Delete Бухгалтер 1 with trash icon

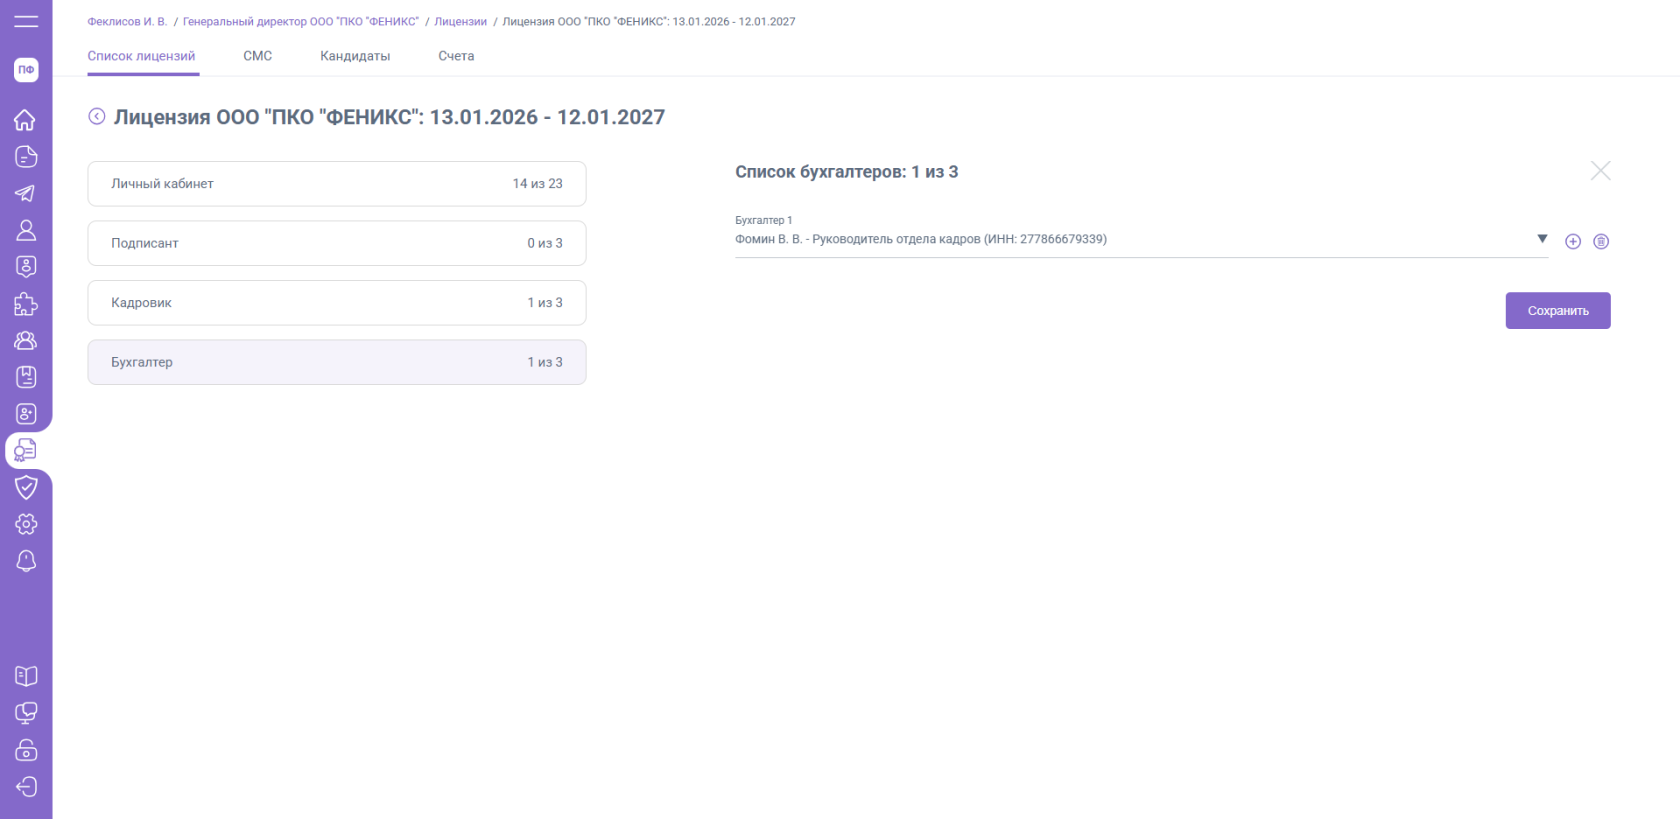coord(1601,242)
